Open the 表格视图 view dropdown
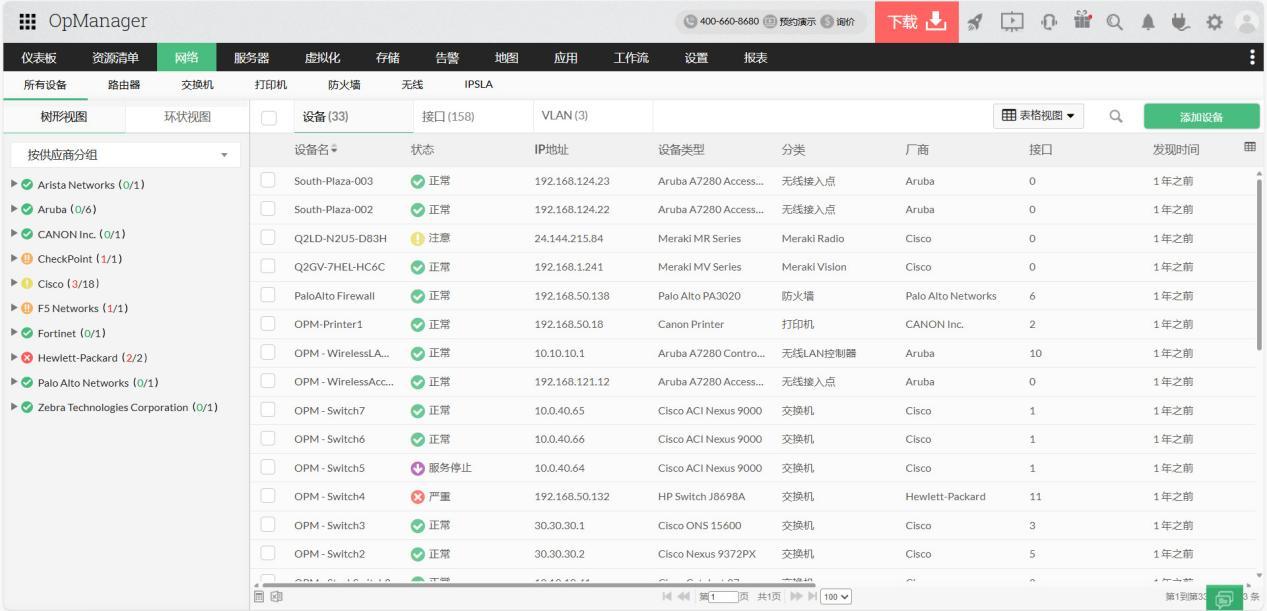The image size is (1267, 611). coord(1038,117)
